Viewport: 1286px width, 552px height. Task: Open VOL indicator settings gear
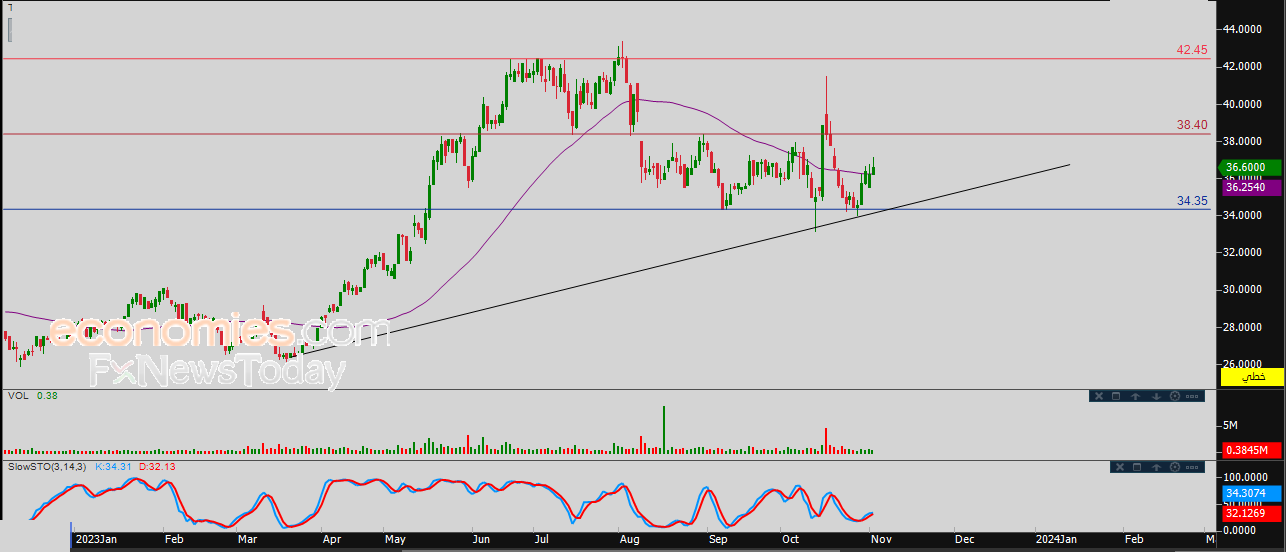pyautogui.click(x=1175, y=396)
